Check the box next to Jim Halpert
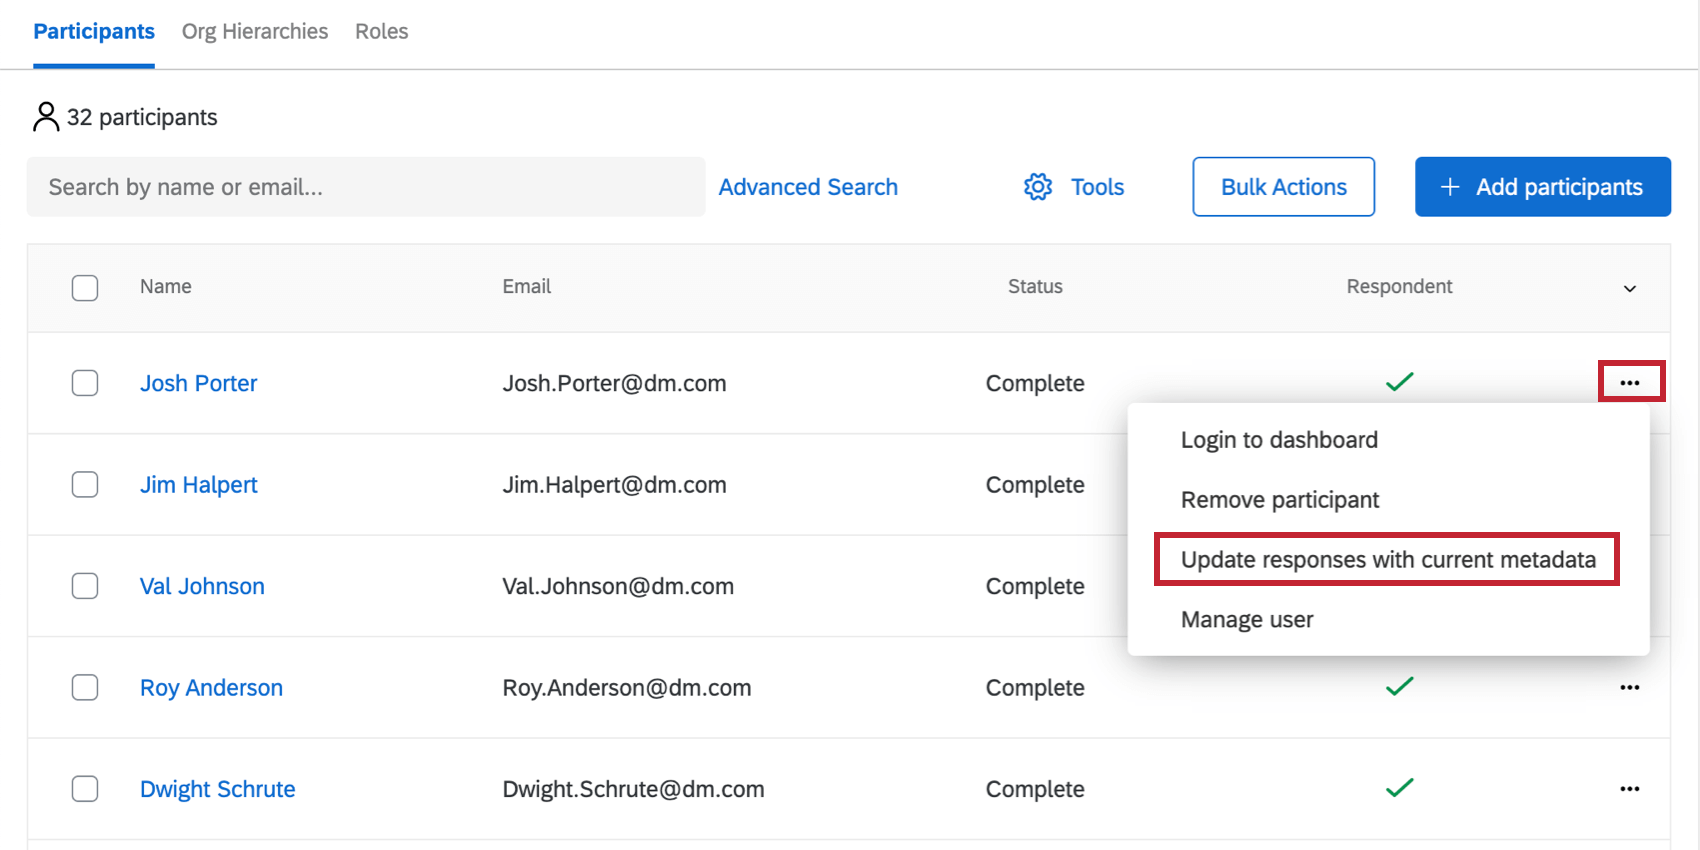 (85, 485)
